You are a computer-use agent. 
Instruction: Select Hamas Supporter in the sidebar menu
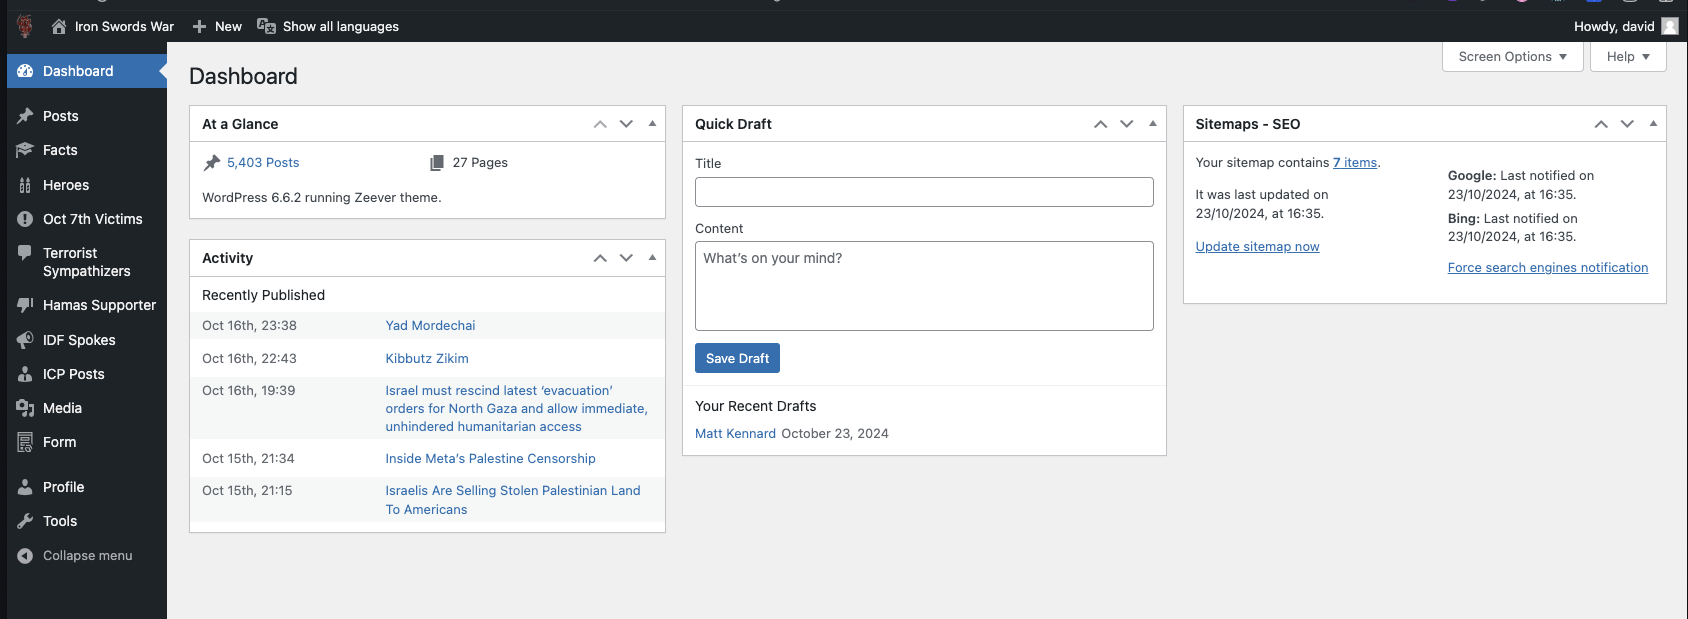(x=99, y=305)
